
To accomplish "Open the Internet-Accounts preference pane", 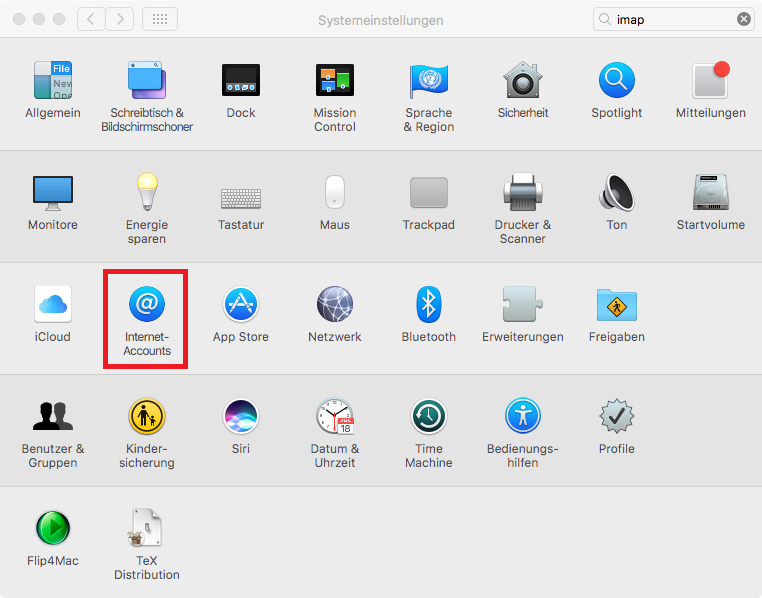I will (x=147, y=304).
